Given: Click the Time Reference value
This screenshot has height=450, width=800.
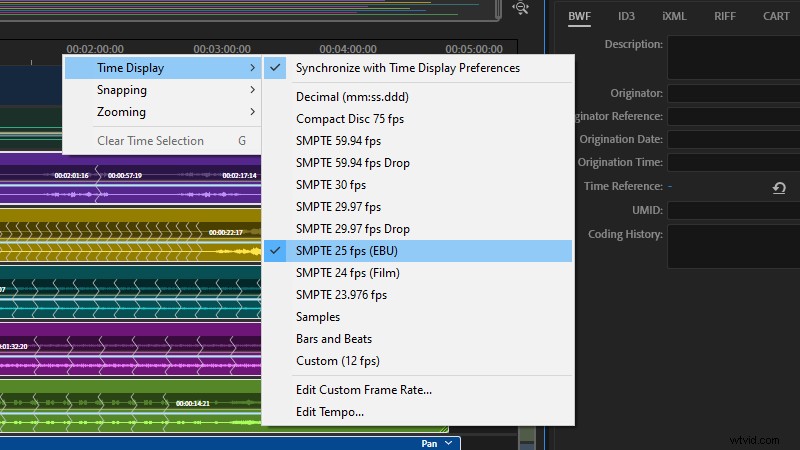Looking at the screenshot, I should (x=670, y=186).
